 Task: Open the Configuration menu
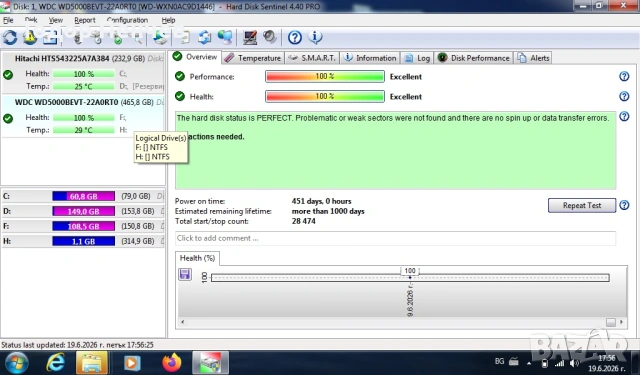pyautogui.click(x=127, y=20)
